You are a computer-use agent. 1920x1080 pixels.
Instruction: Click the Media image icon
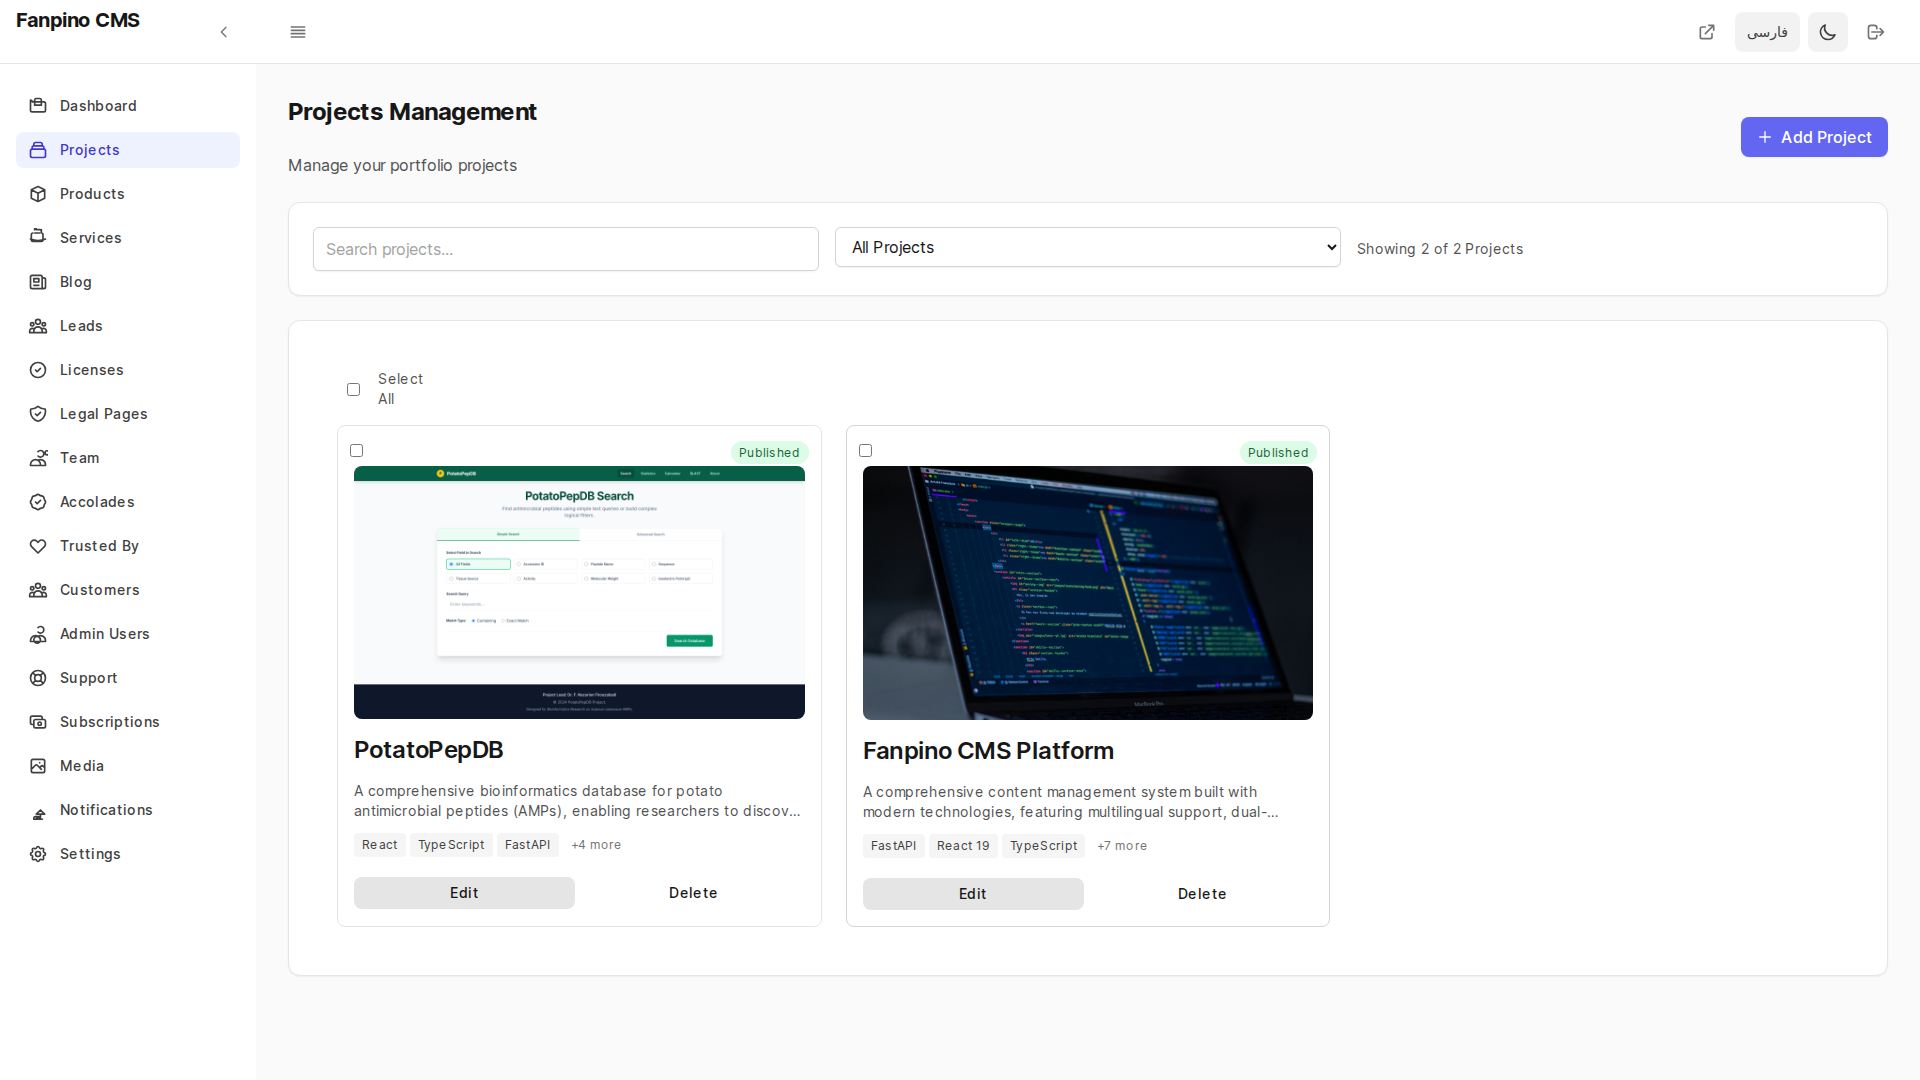coord(38,766)
